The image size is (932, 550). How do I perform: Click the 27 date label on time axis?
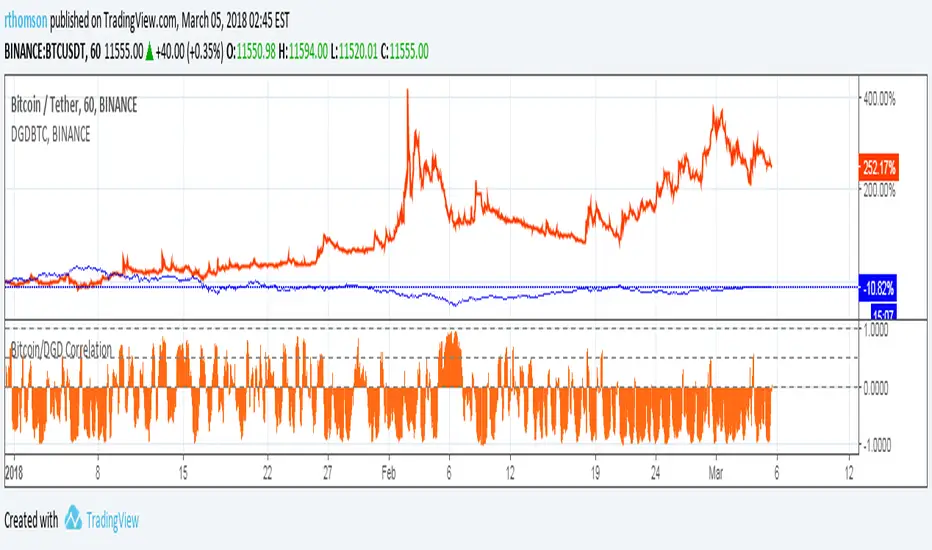click(328, 473)
